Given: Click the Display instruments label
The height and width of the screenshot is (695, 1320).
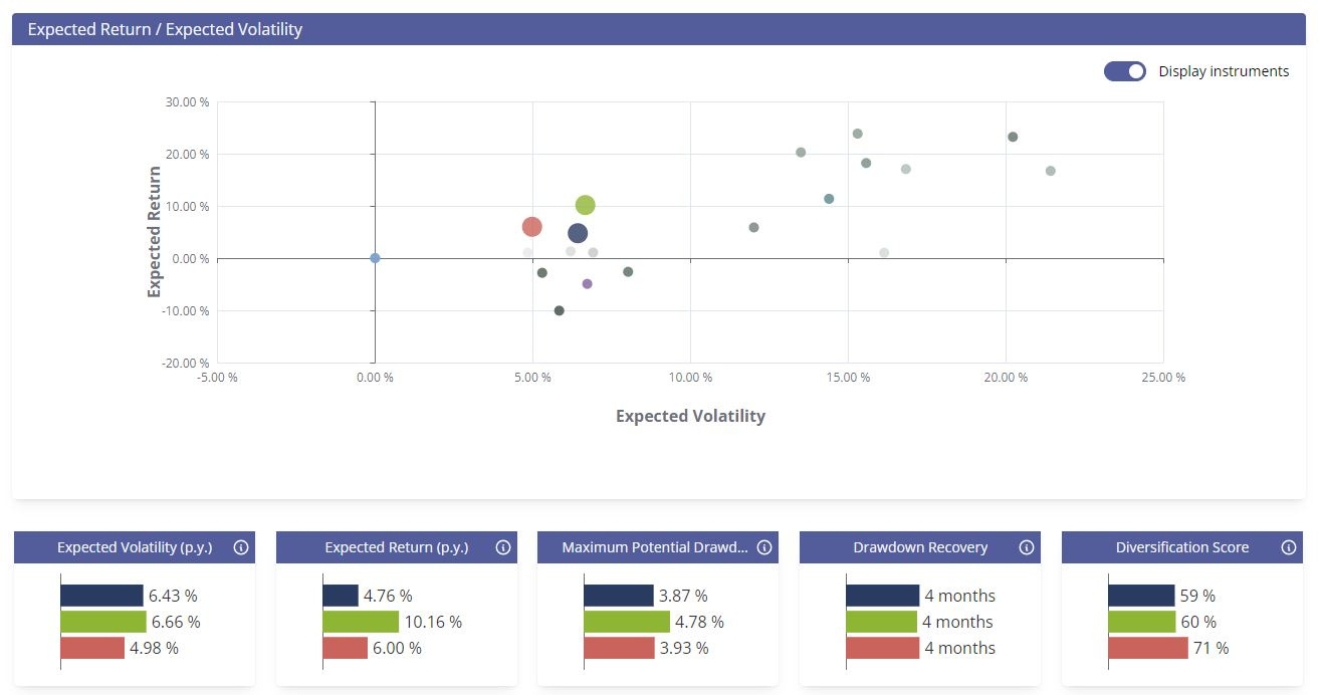Looking at the screenshot, I should click(x=1223, y=71).
